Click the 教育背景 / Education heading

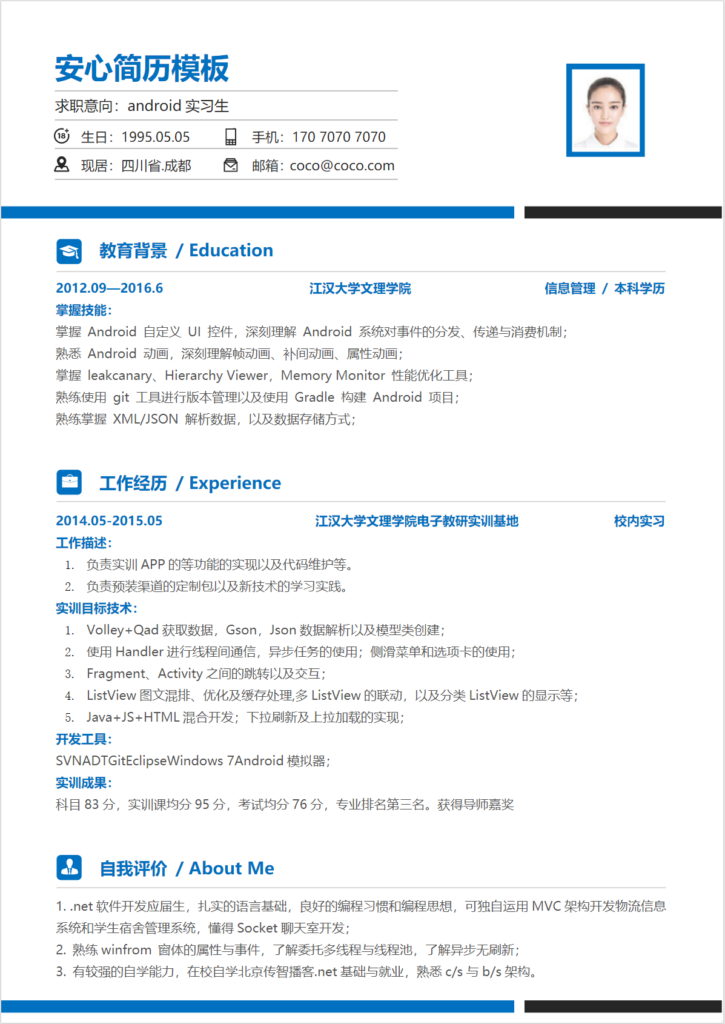tap(186, 250)
